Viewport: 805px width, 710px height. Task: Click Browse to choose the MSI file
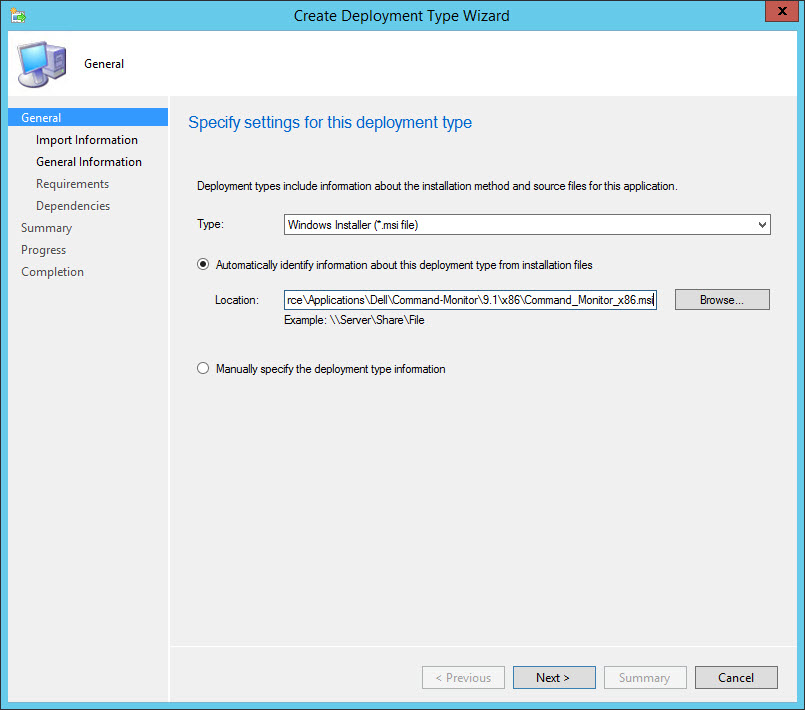722,300
